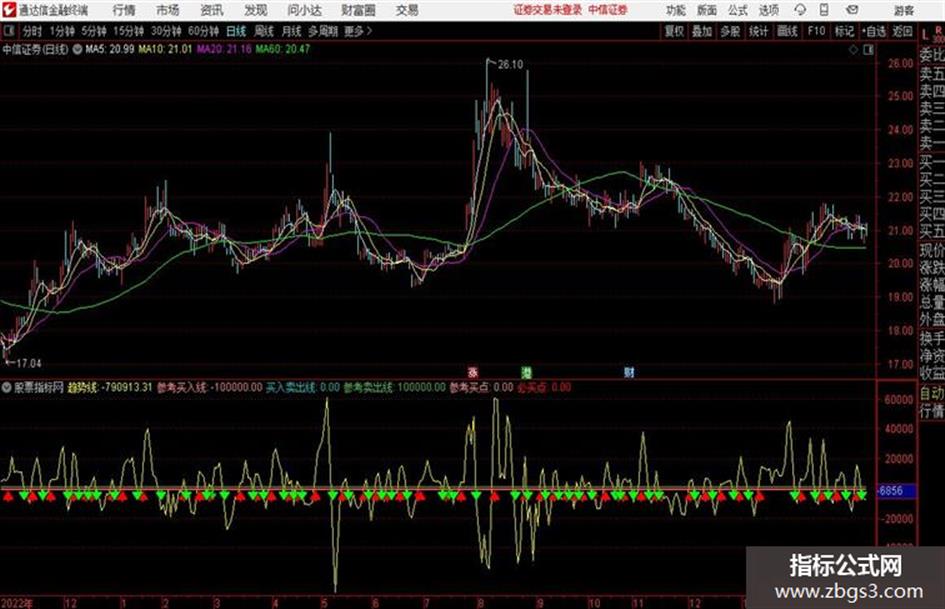
Task: Click the red 涨 event marker
Action: pyautogui.click(x=473, y=371)
